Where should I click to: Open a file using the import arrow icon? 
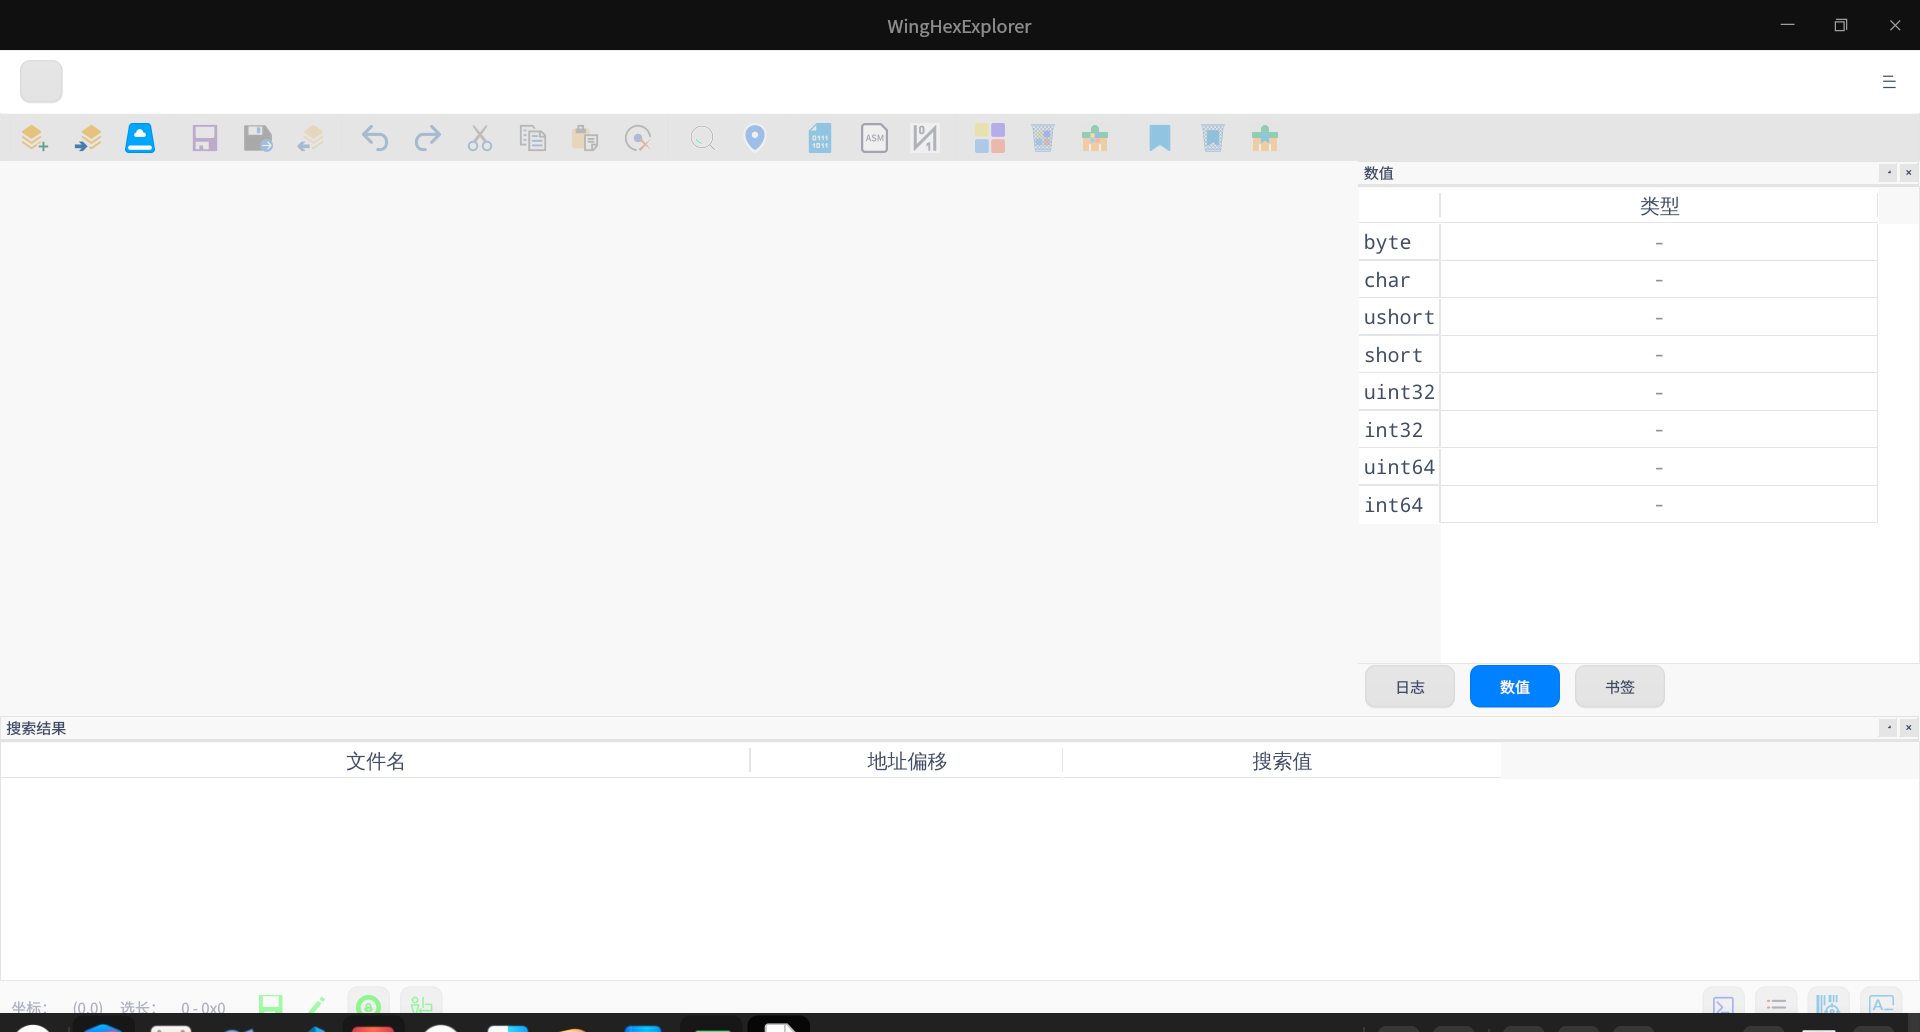point(88,138)
